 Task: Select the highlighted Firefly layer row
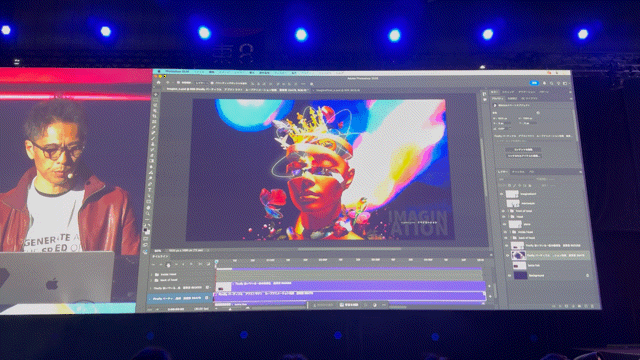[x=549, y=256]
